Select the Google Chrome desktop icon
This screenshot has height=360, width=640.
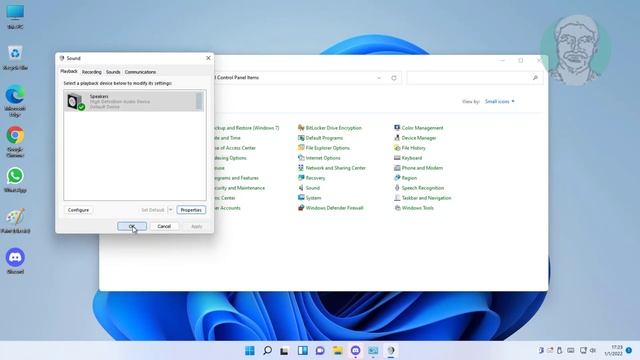pos(15,142)
